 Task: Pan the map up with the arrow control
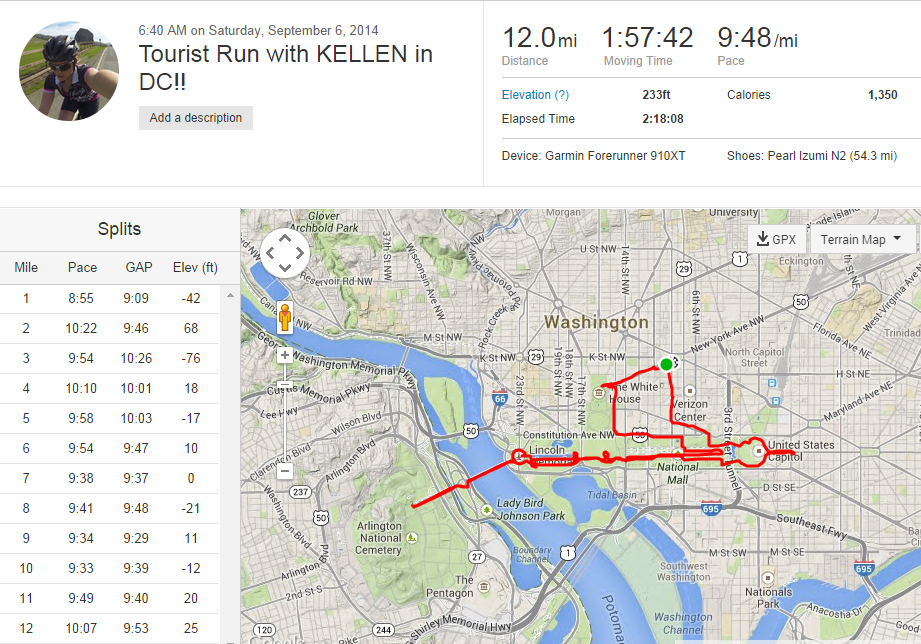(285, 238)
